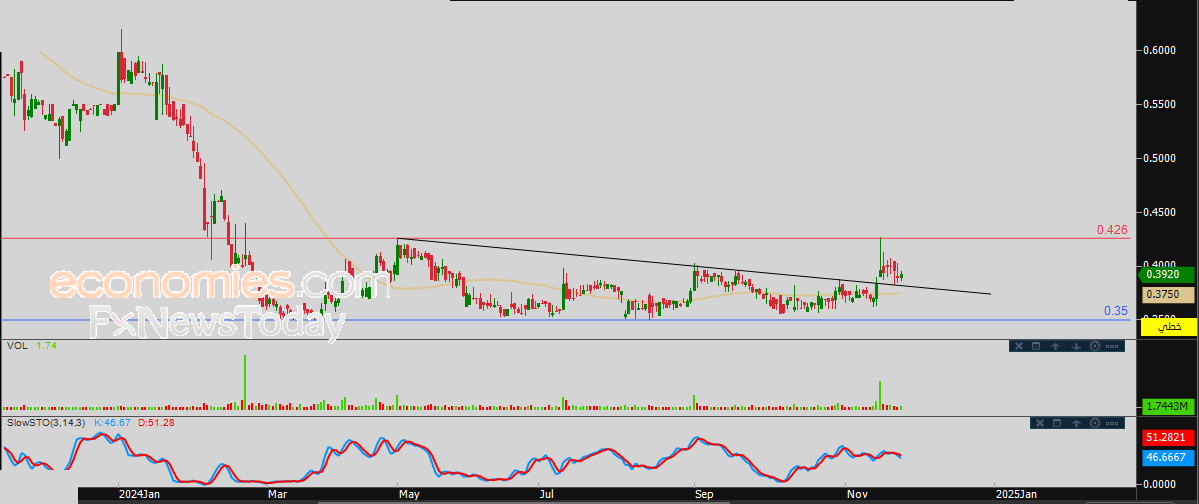The height and width of the screenshot is (504, 1199).
Task: Select the 0.426 resistance level label
Action: click(x=1112, y=229)
